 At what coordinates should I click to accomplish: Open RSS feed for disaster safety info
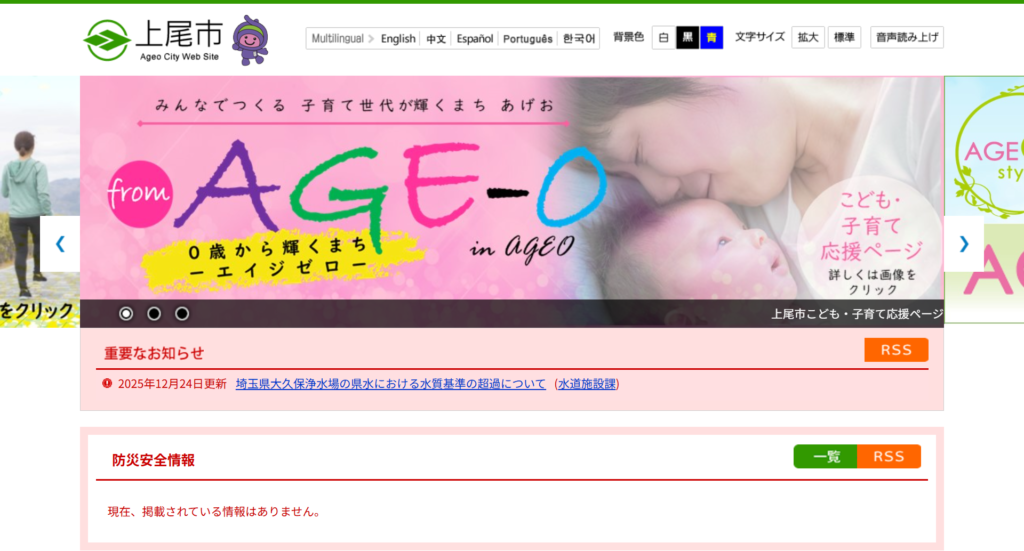tap(889, 457)
